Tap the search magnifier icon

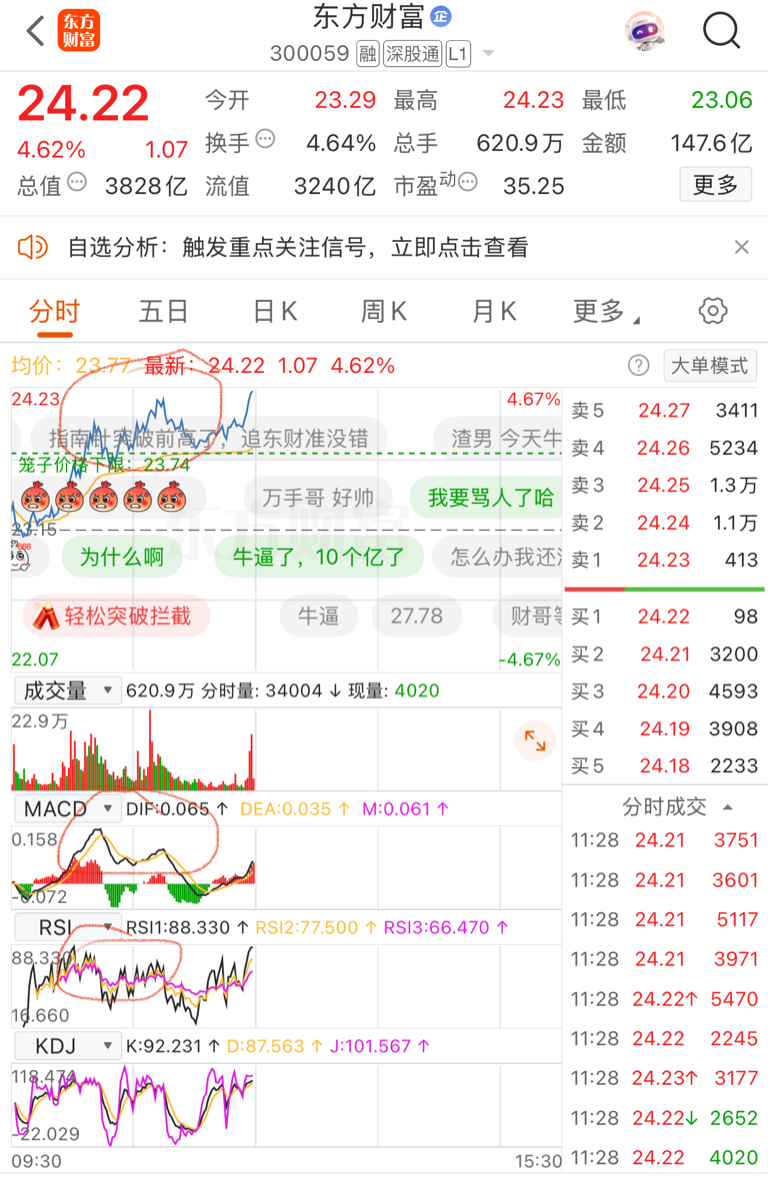coord(721,31)
